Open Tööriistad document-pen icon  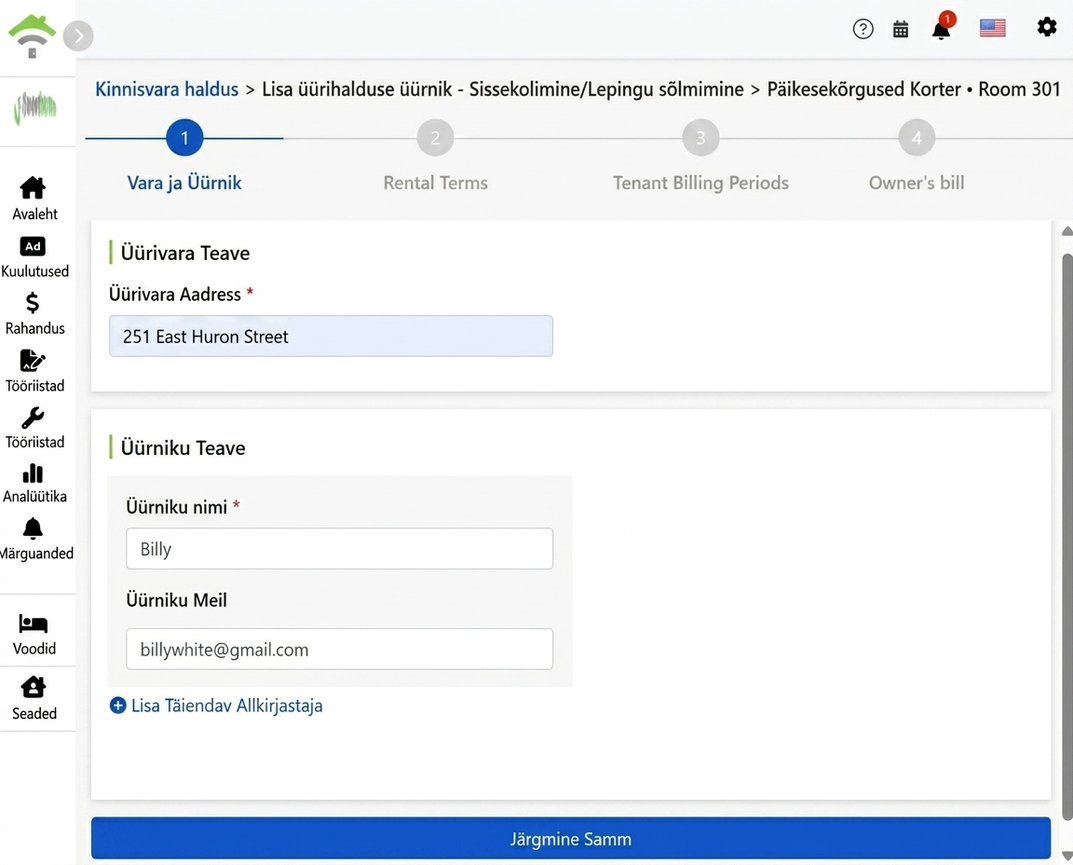32,360
